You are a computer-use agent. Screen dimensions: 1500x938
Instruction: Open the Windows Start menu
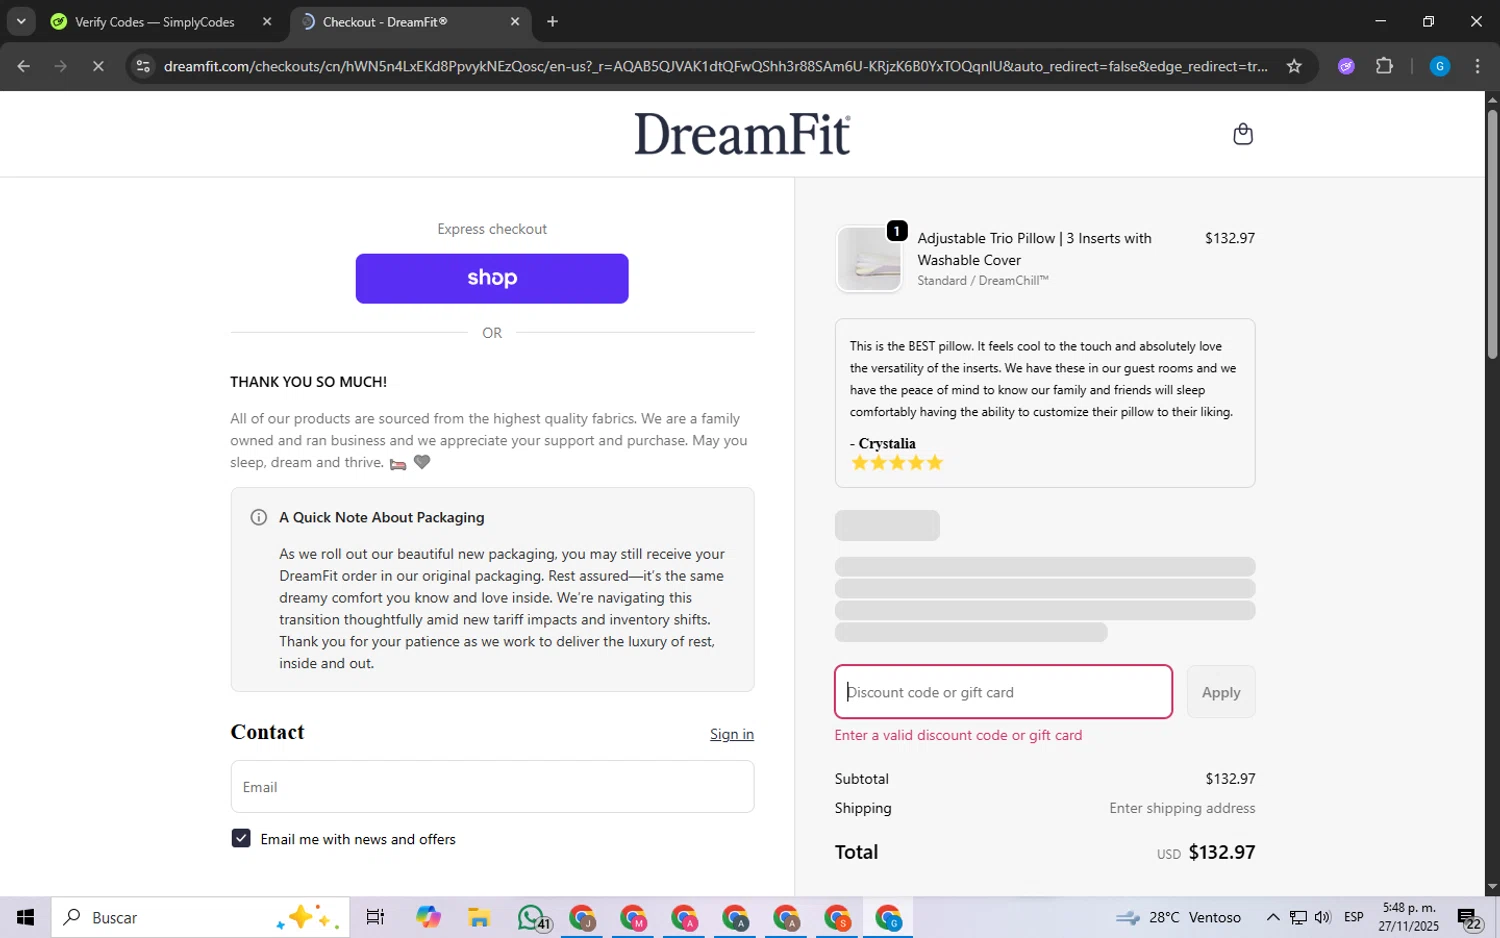click(26, 917)
